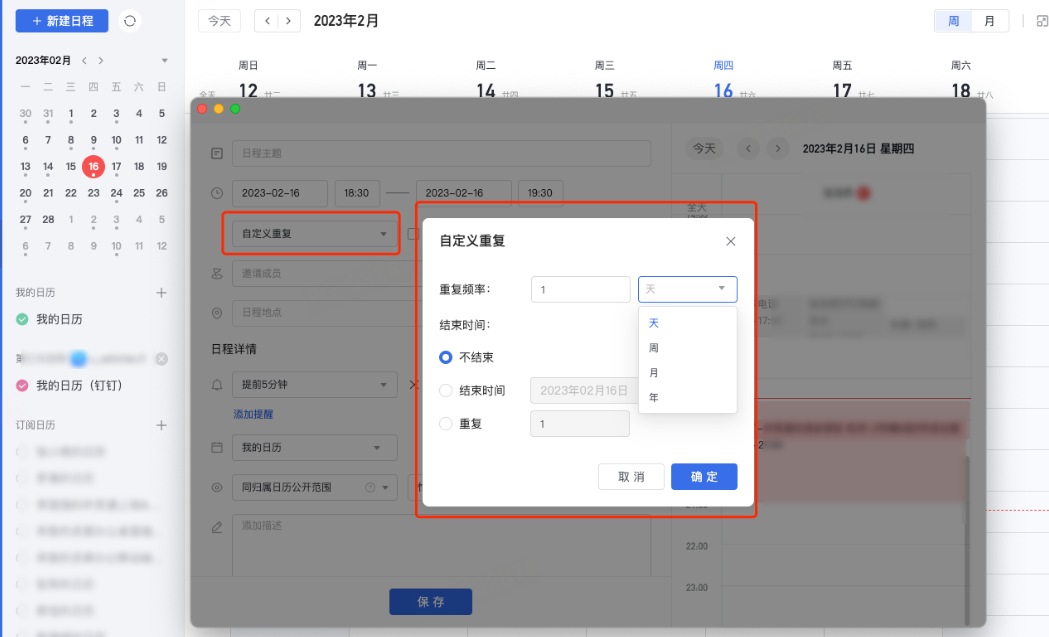Click the 日程主题 input field
The height and width of the screenshot is (637, 1049).
pyautogui.click(x=442, y=153)
